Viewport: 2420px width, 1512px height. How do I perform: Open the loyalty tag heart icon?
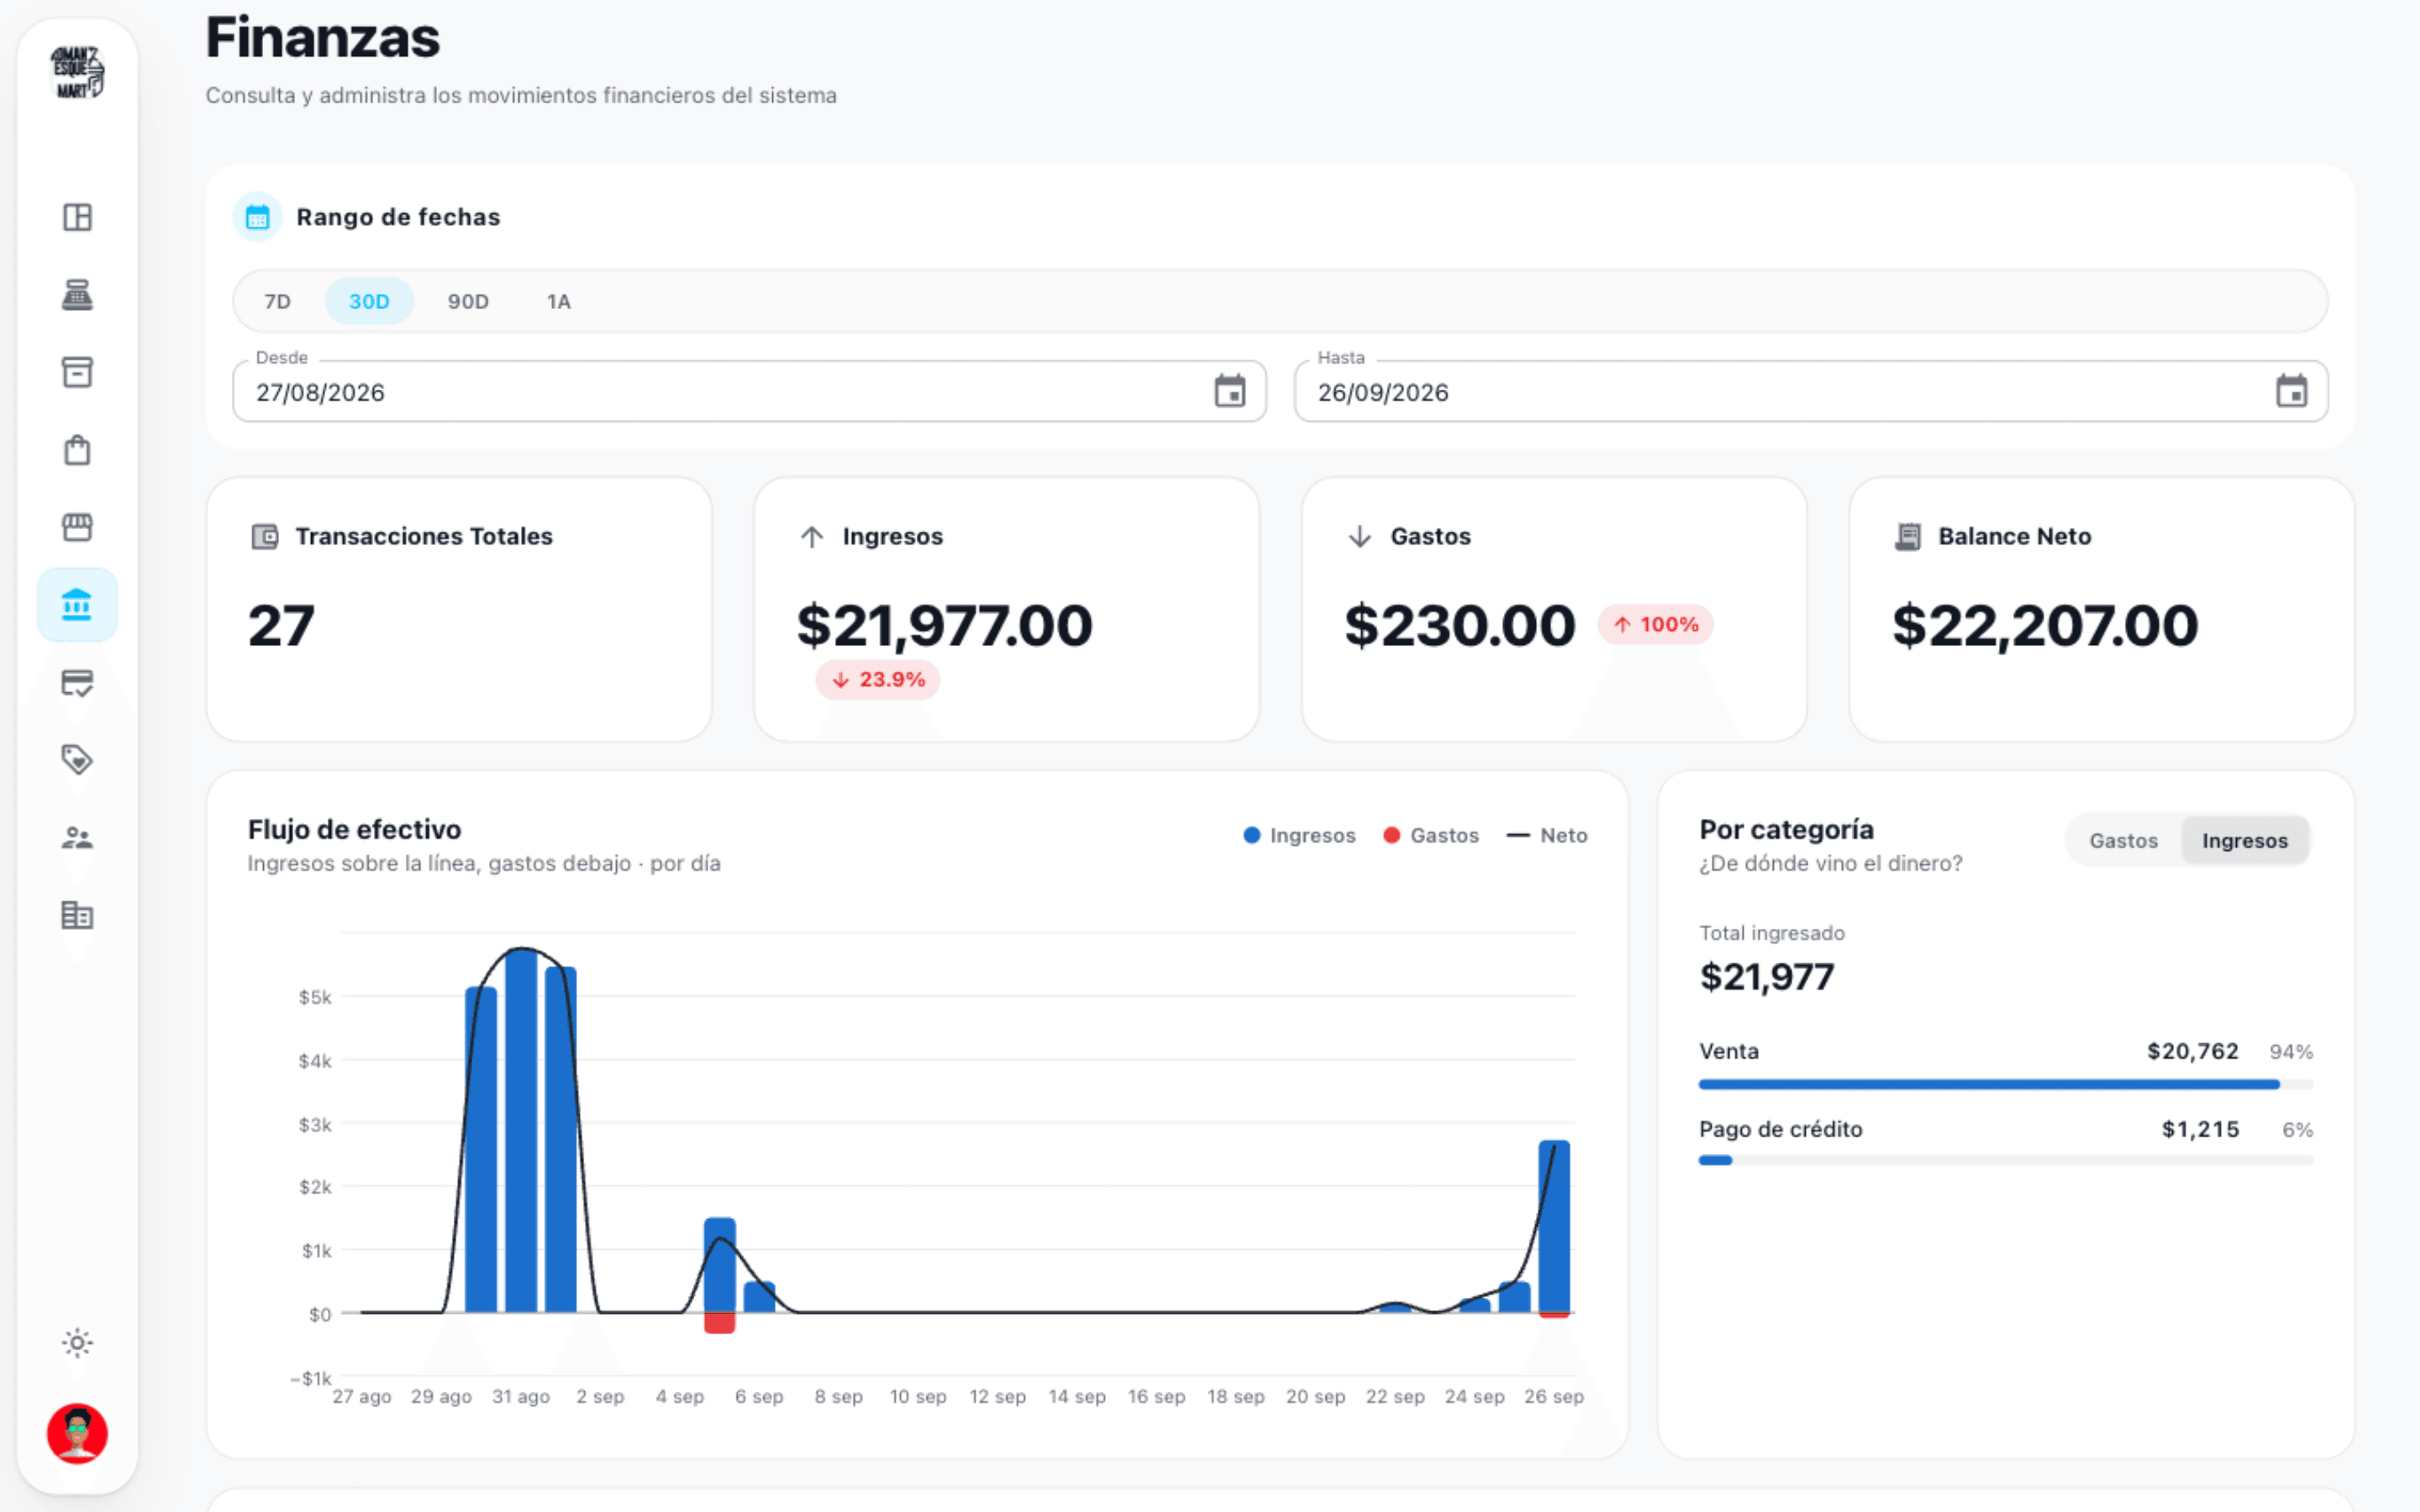tap(77, 760)
